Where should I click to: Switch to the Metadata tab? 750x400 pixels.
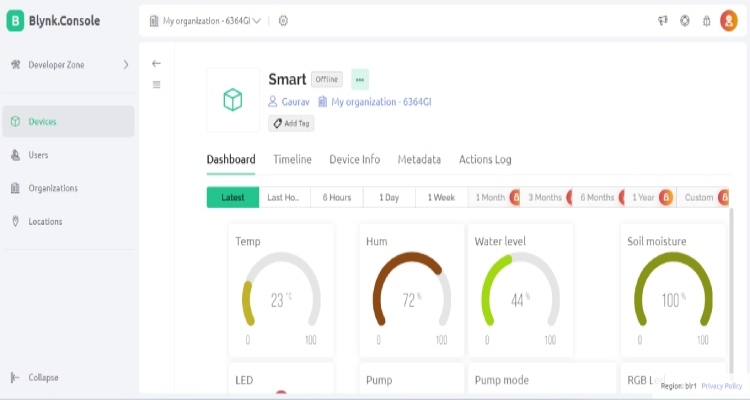[419, 159]
